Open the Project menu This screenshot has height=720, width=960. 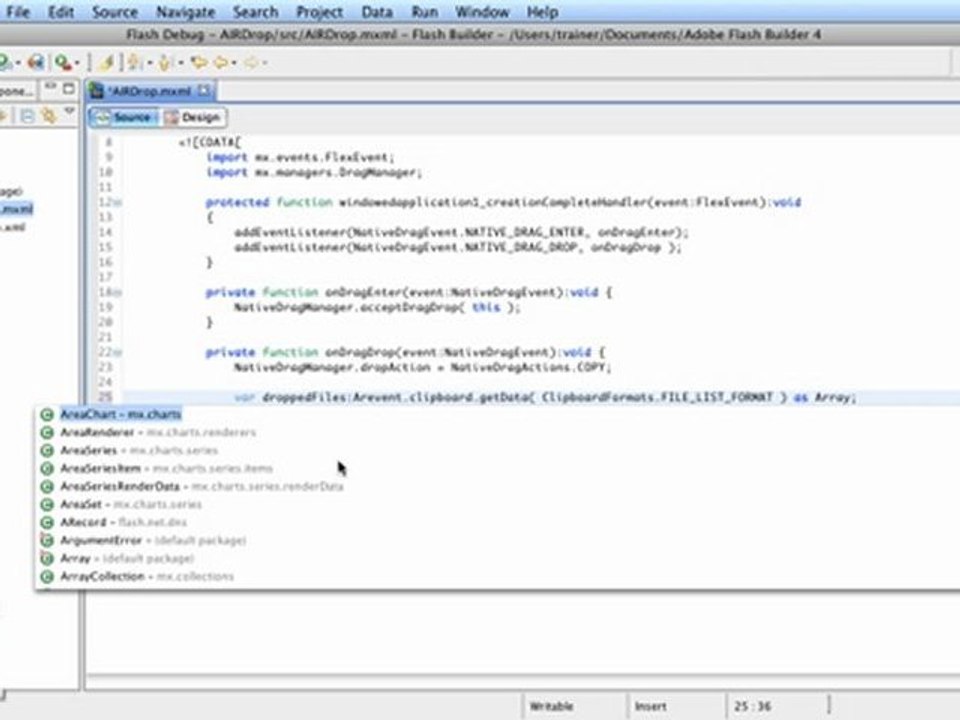coord(320,12)
